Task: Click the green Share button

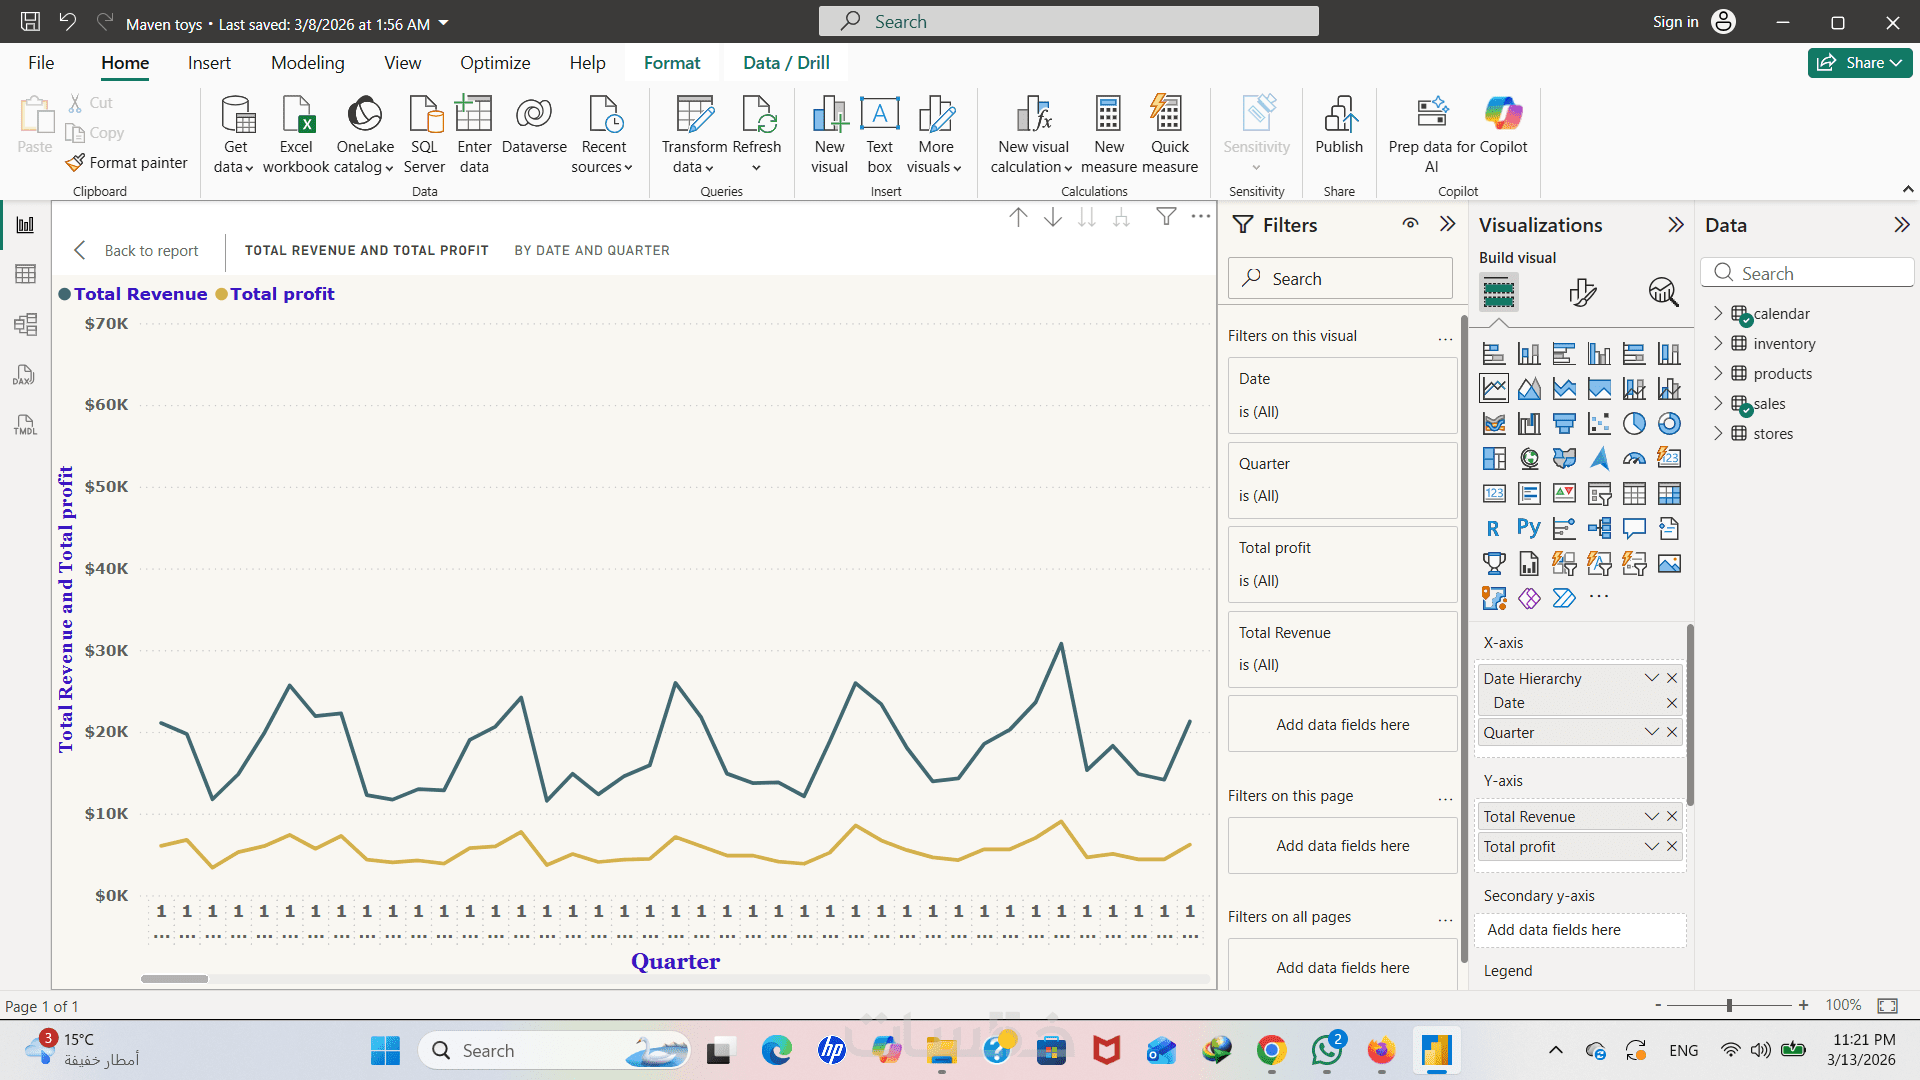Action: [1859, 63]
